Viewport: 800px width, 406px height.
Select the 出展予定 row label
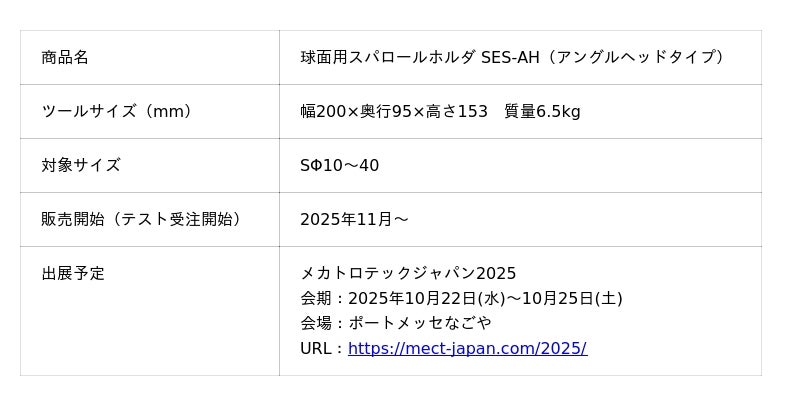(73, 273)
